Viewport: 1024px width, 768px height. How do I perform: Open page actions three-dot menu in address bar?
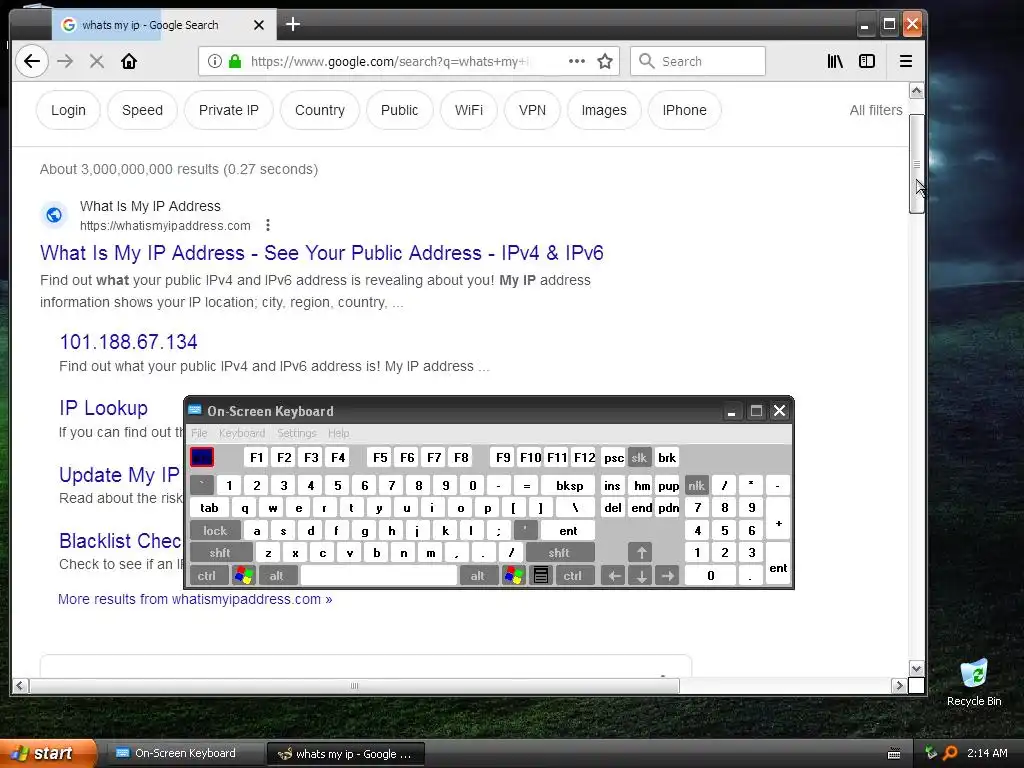(577, 61)
